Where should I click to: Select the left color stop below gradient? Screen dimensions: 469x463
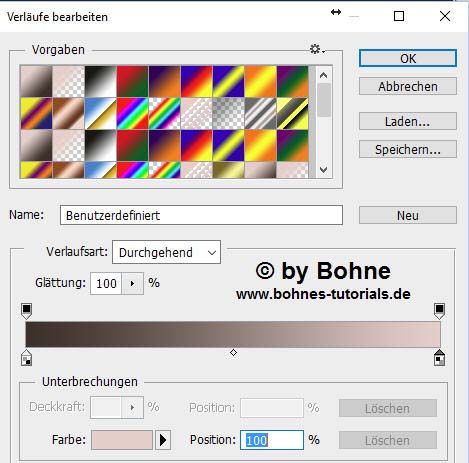tap(26, 358)
